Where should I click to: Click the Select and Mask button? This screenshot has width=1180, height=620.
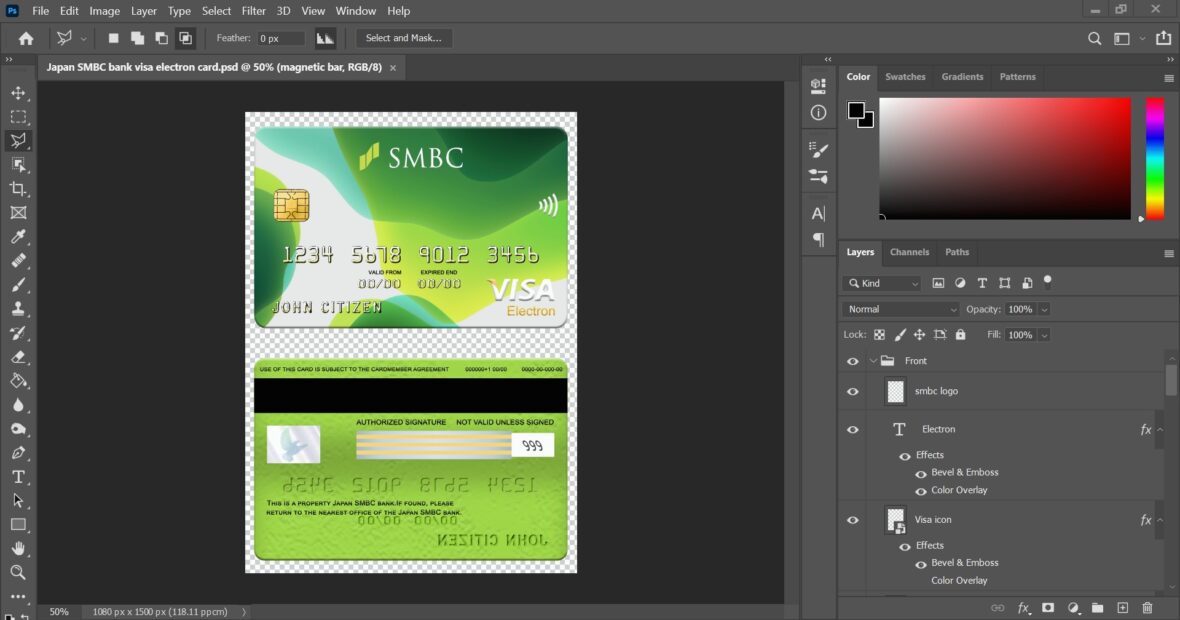click(404, 38)
